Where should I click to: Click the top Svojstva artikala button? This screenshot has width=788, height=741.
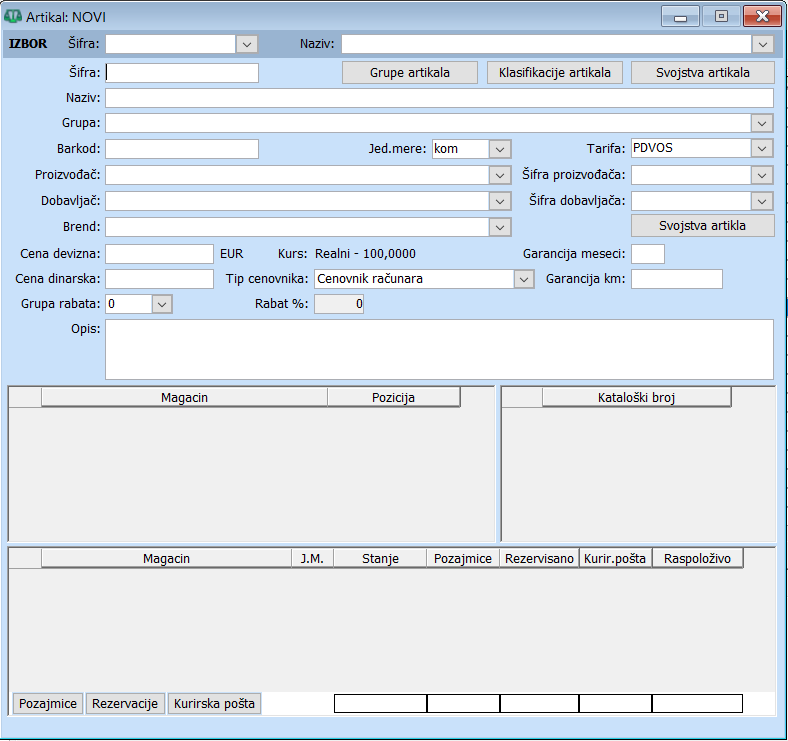[702, 73]
